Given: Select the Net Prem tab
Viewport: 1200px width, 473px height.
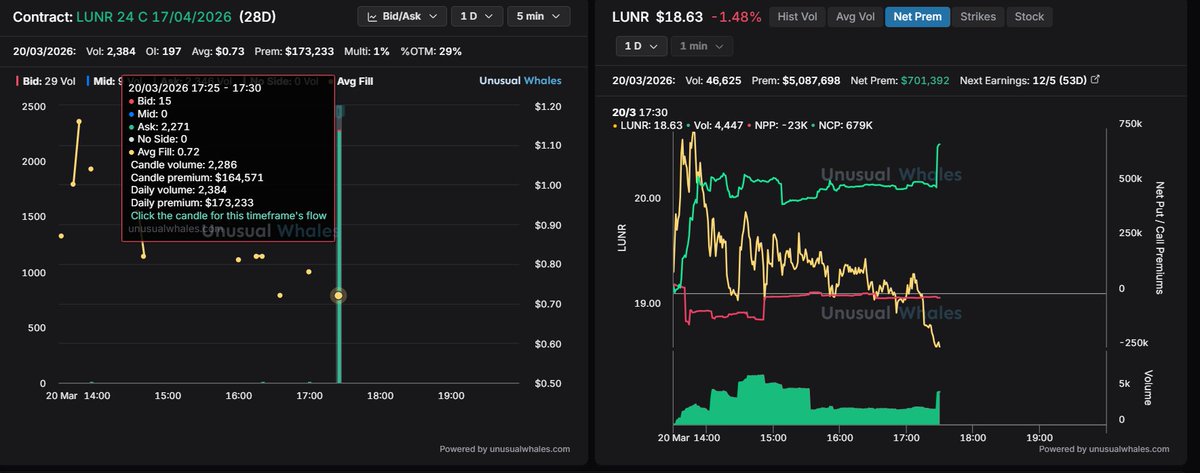Looking at the screenshot, I should pos(915,17).
